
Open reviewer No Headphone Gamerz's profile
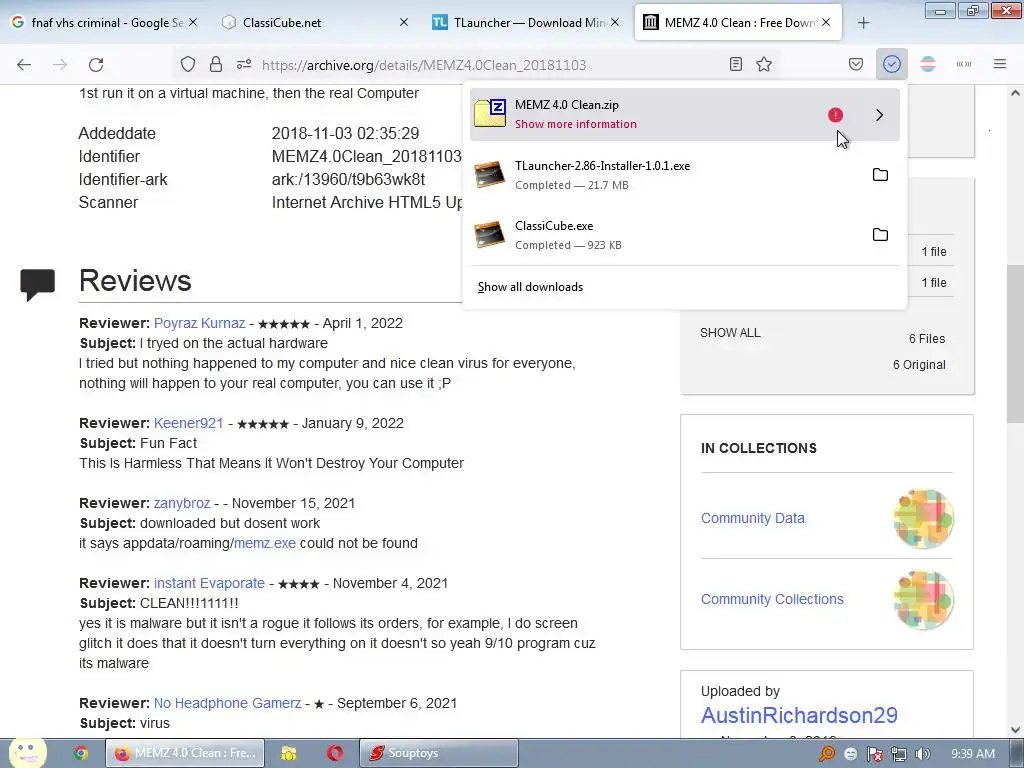pyautogui.click(x=227, y=703)
